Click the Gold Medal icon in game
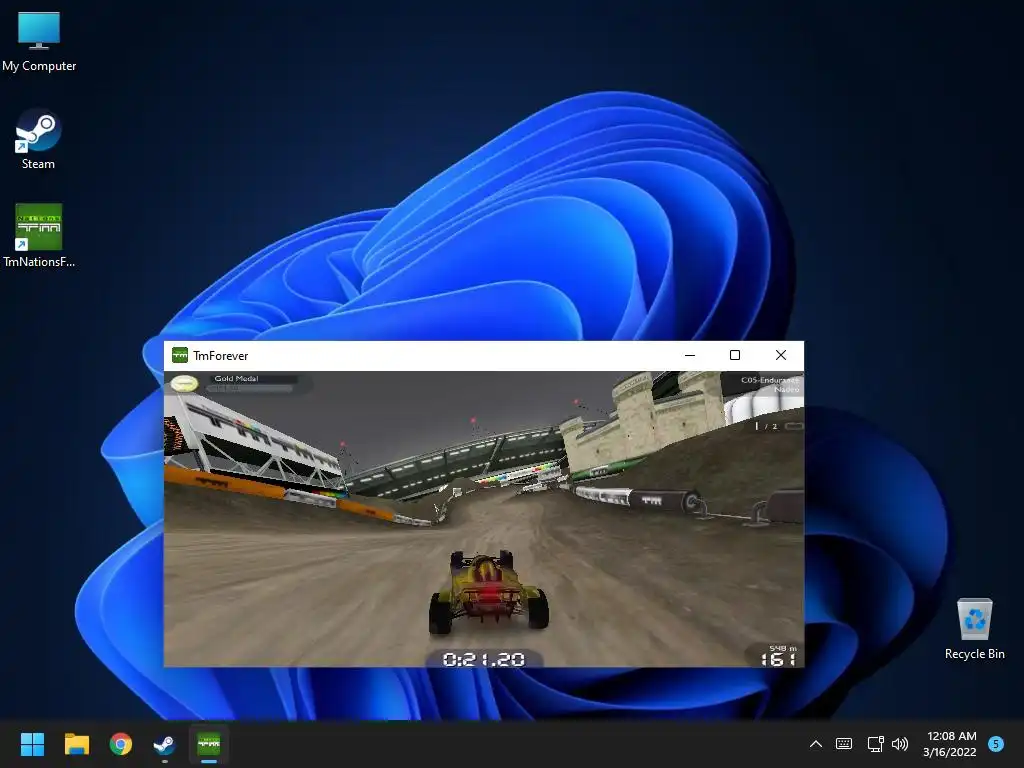 pyautogui.click(x=184, y=383)
